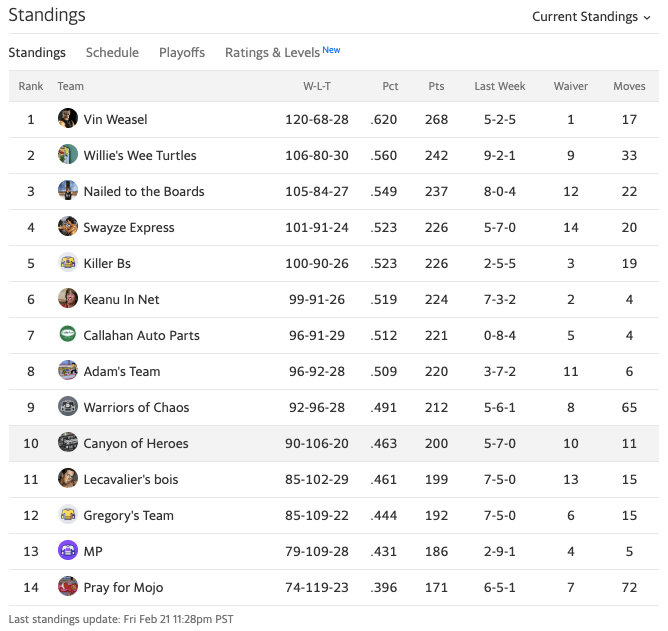Click the Pts column header
The height and width of the screenshot is (631, 668).
point(436,86)
